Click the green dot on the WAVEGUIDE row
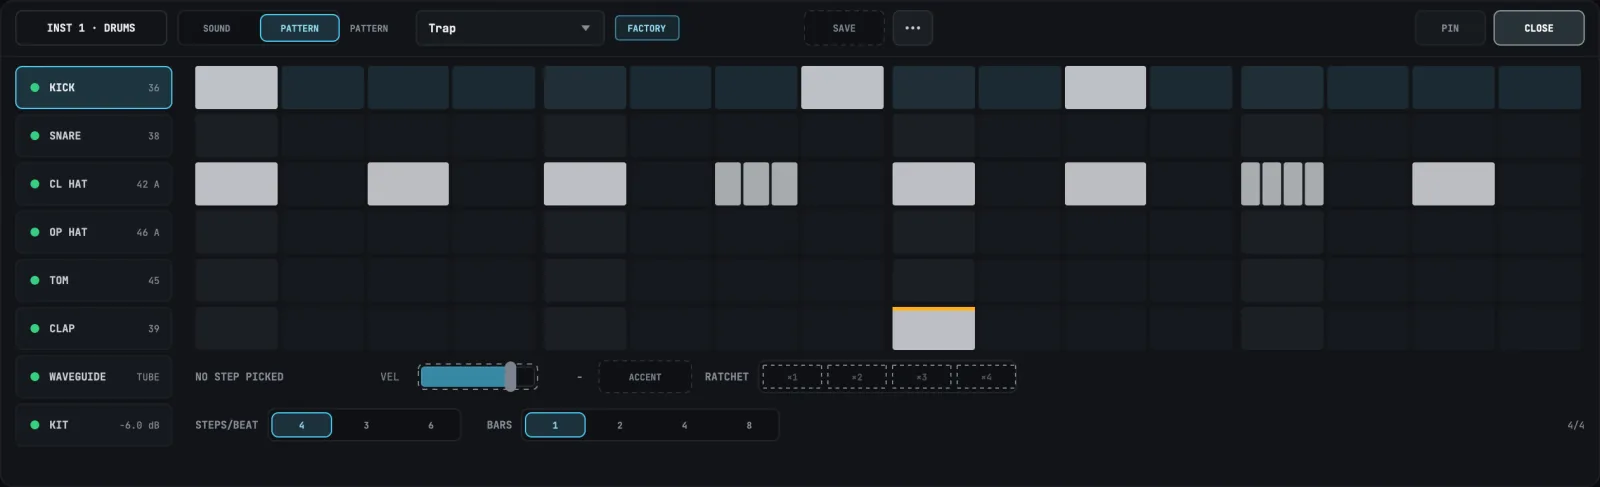1600x487 pixels. point(35,377)
